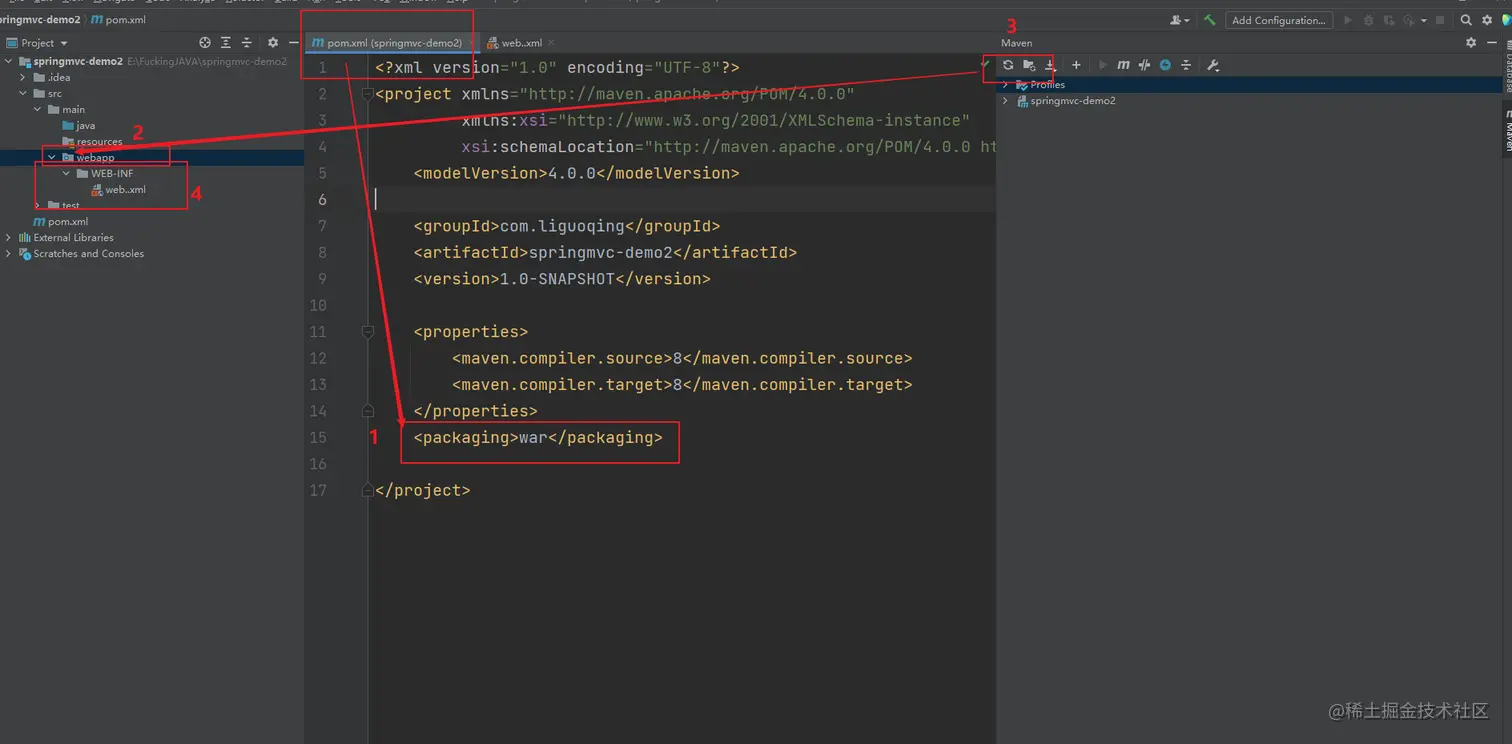Open Search Everywhere magnifier
The image size is (1512, 744).
click(1466, 20)
